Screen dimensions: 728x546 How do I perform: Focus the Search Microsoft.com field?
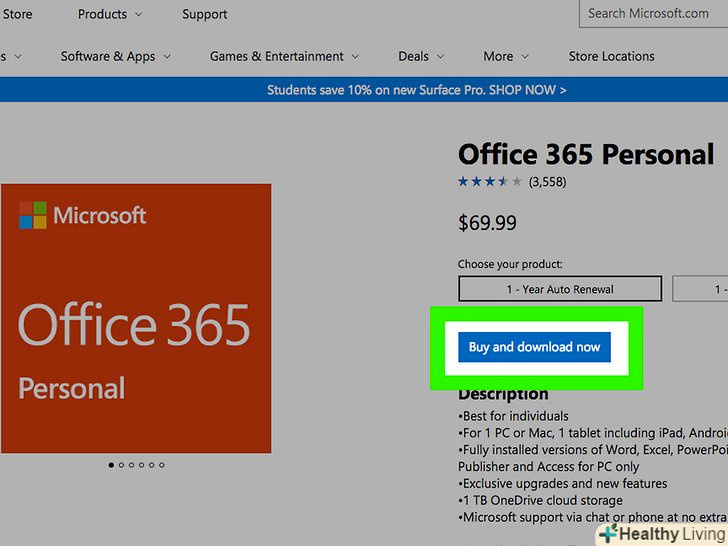coord(653,13)
